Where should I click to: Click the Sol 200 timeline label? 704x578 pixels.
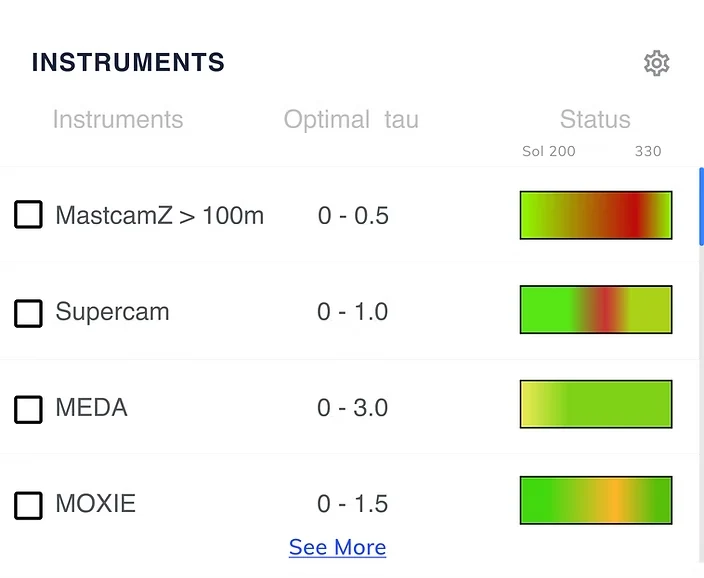(x=549, y=151)
